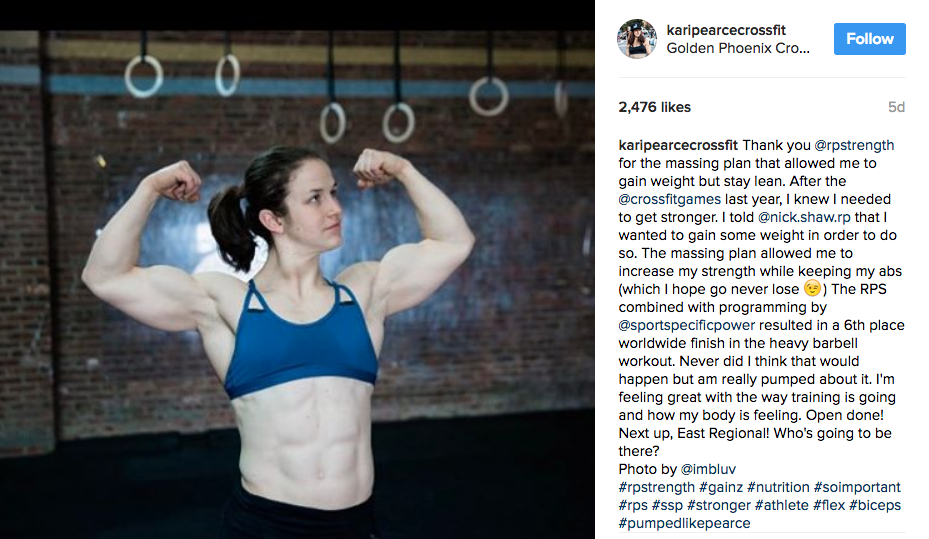Open @imbluv photographer mention
Screen dimensions: 929x539
(x=708, y=469)
